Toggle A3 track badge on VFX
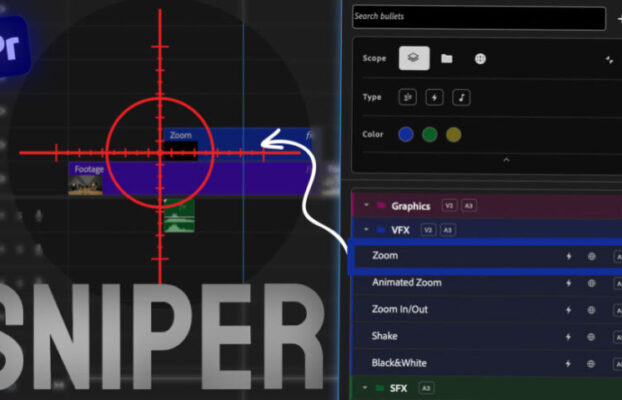Viewport: 622px width, 400px height. pos(448,230)
